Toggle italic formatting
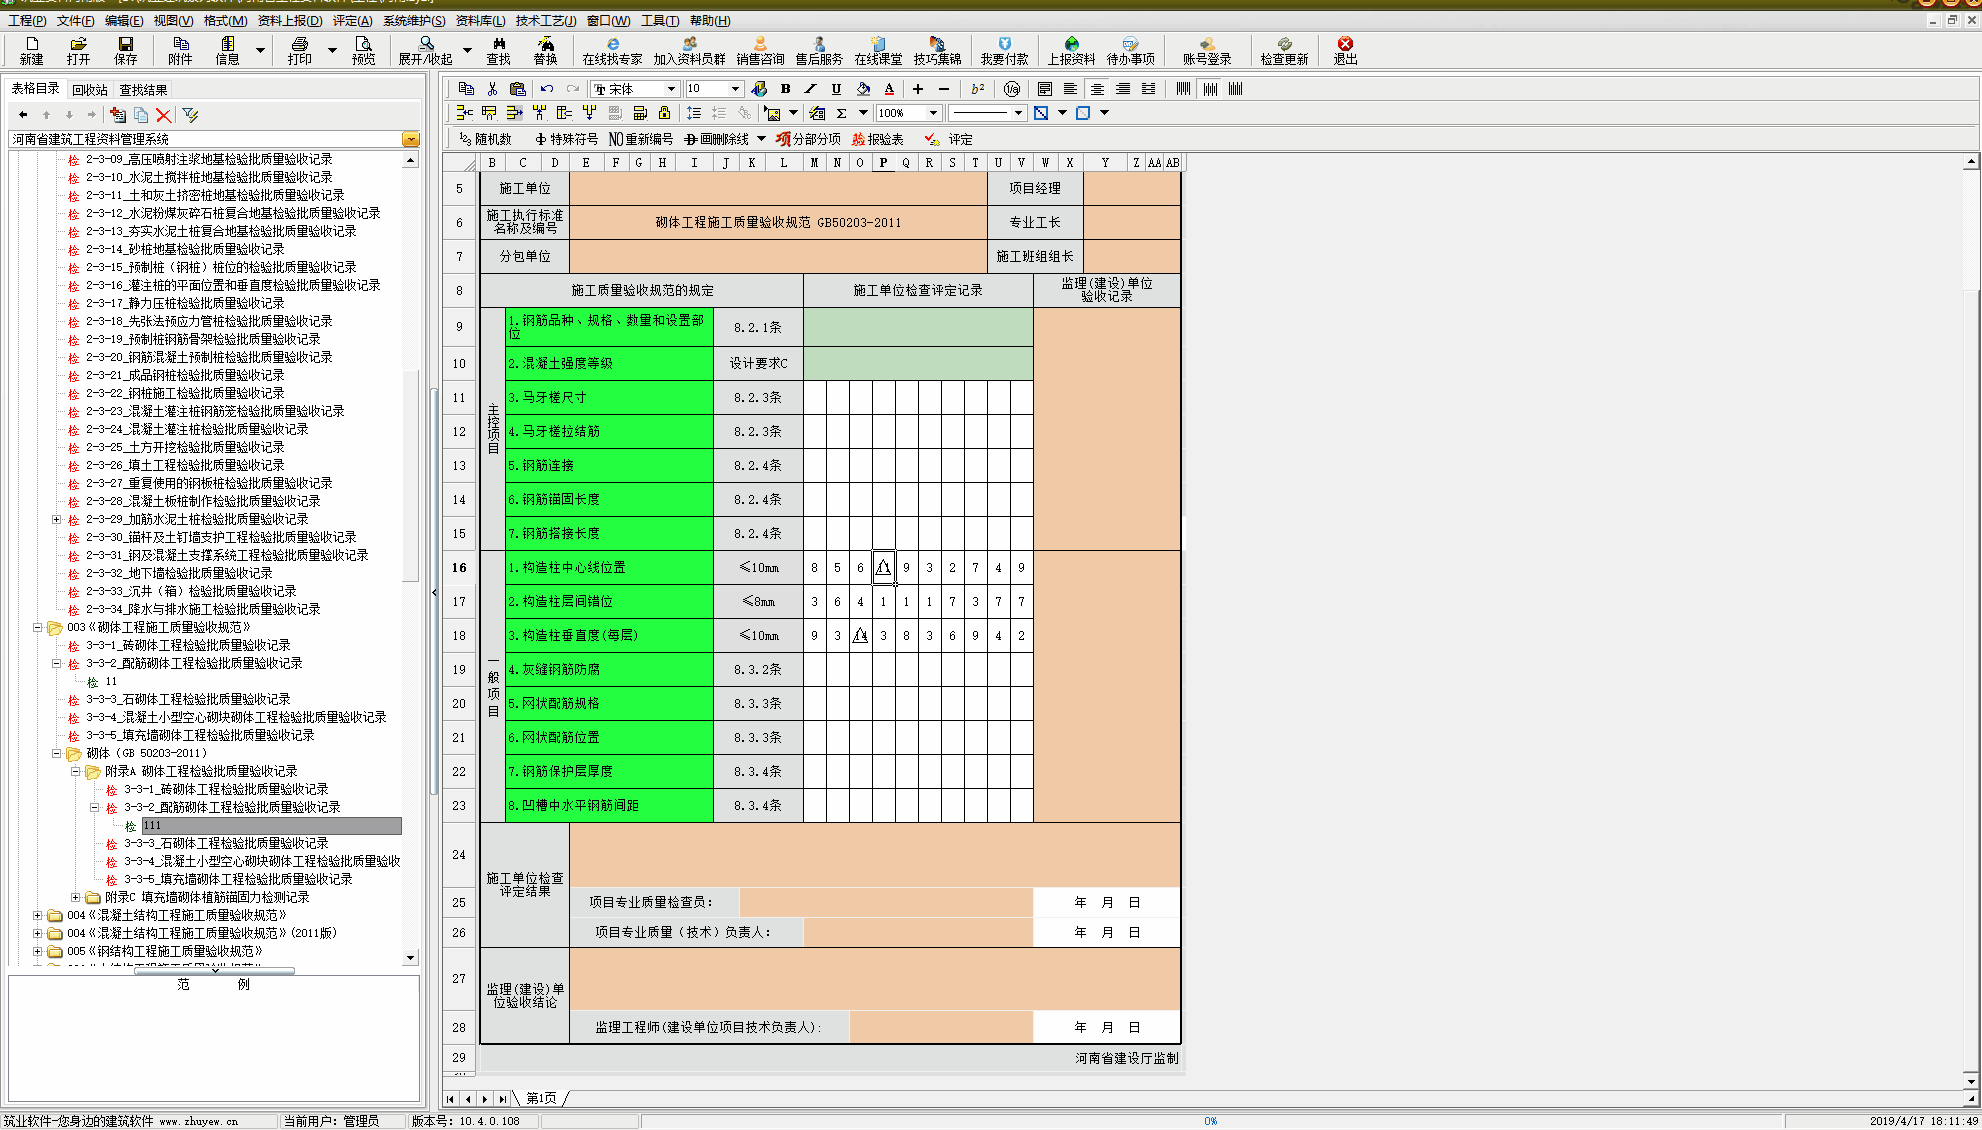 [810, 89]
